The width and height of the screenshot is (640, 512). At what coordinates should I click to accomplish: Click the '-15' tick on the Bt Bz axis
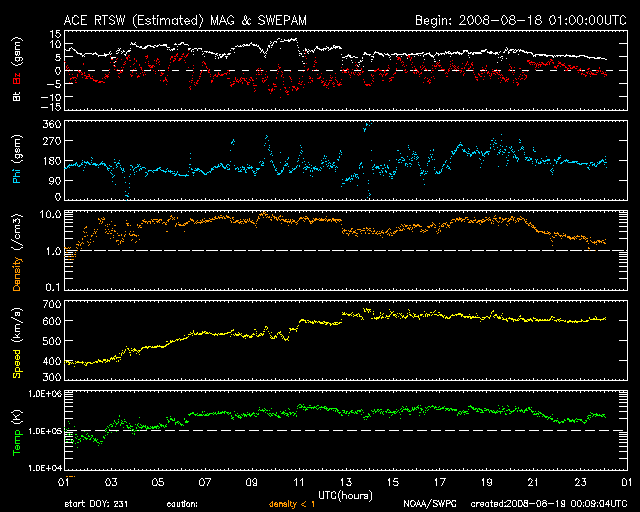51,107
